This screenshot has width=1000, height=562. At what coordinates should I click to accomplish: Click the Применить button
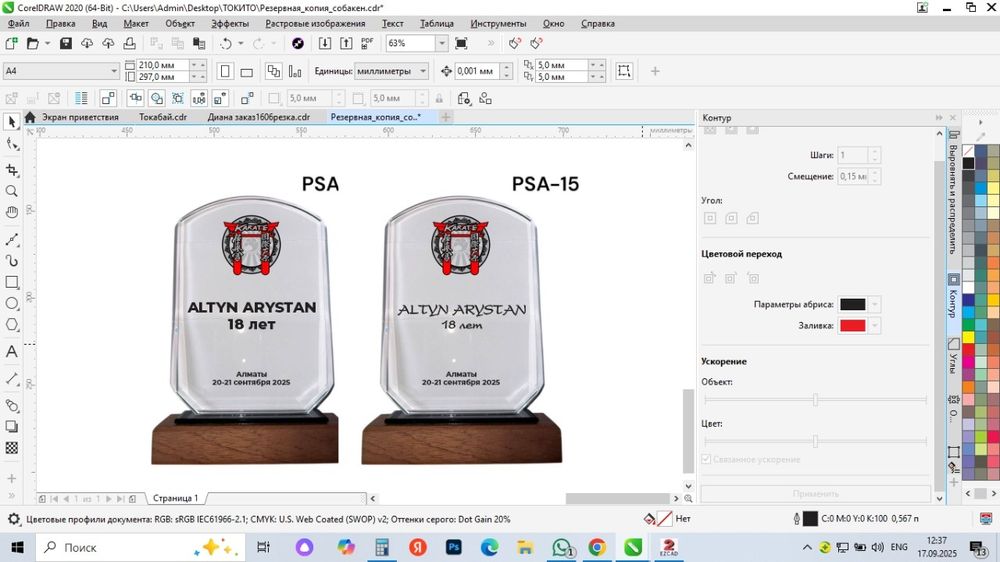(x=815, y=494)
